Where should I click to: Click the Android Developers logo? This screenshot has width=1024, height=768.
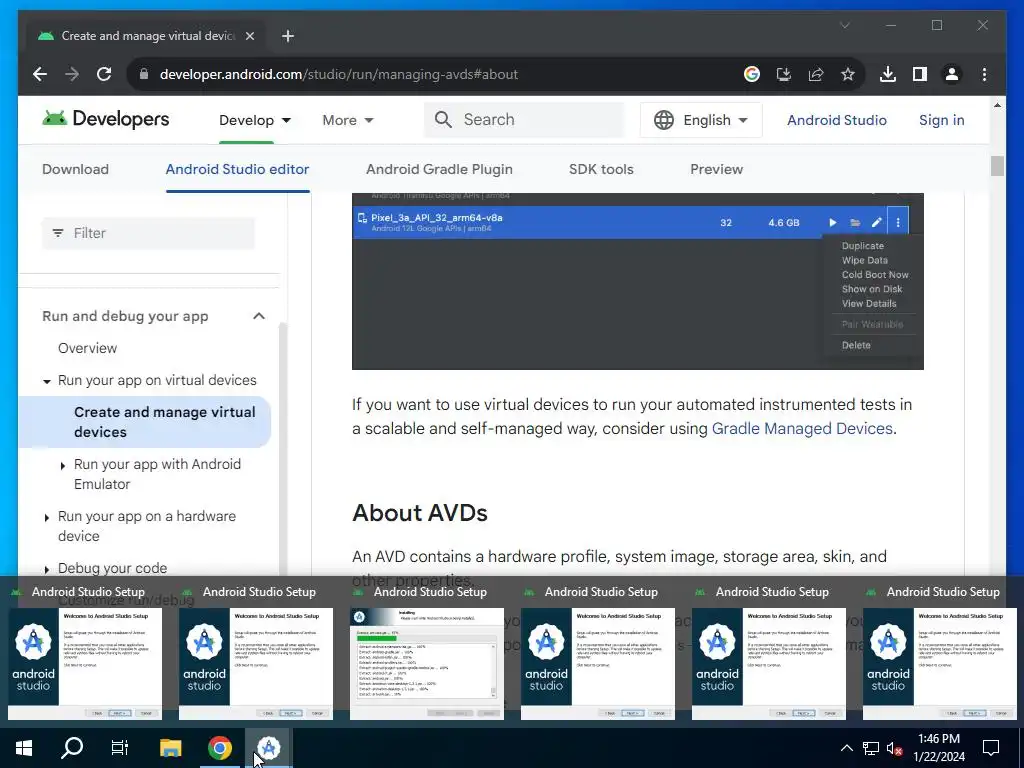tap(105, 119)
